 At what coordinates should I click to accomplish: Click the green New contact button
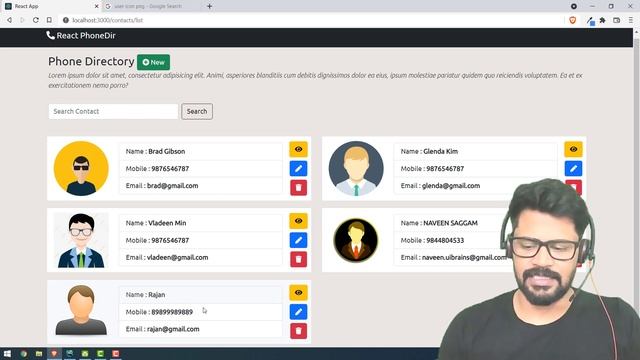coord(153,62)
